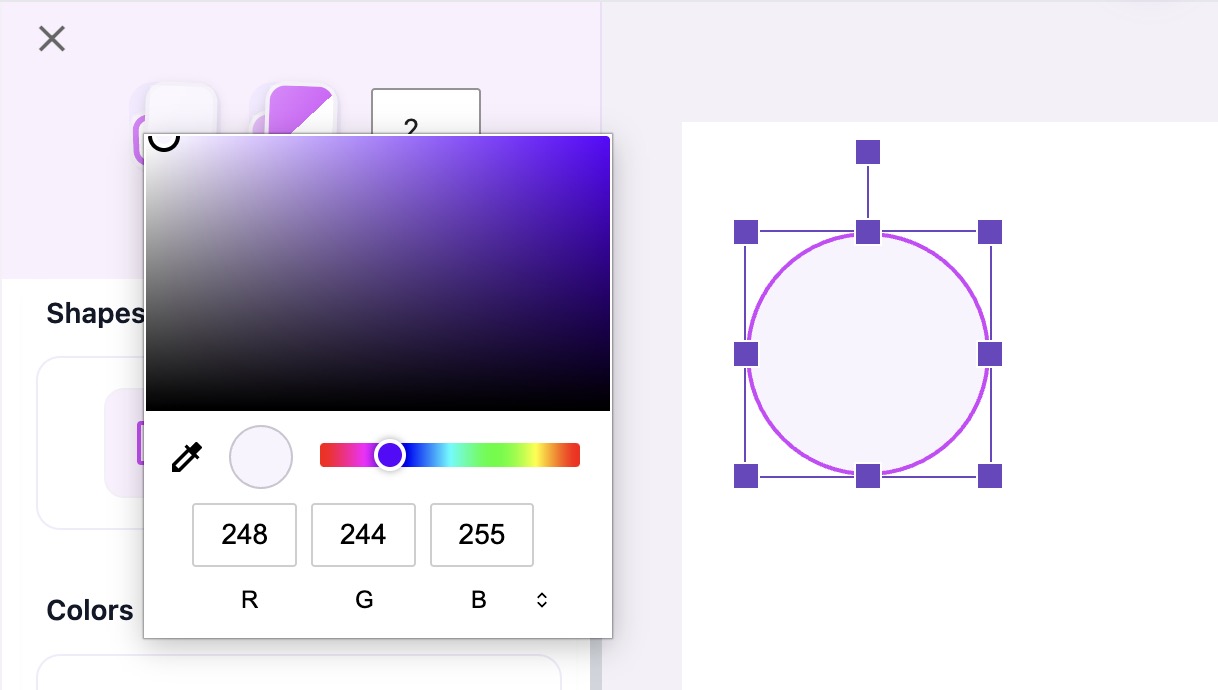Click the top-center handle on the circle's bounding box
The width and height of the screenshot is (1218, 690).
click(x=868, y=232)
